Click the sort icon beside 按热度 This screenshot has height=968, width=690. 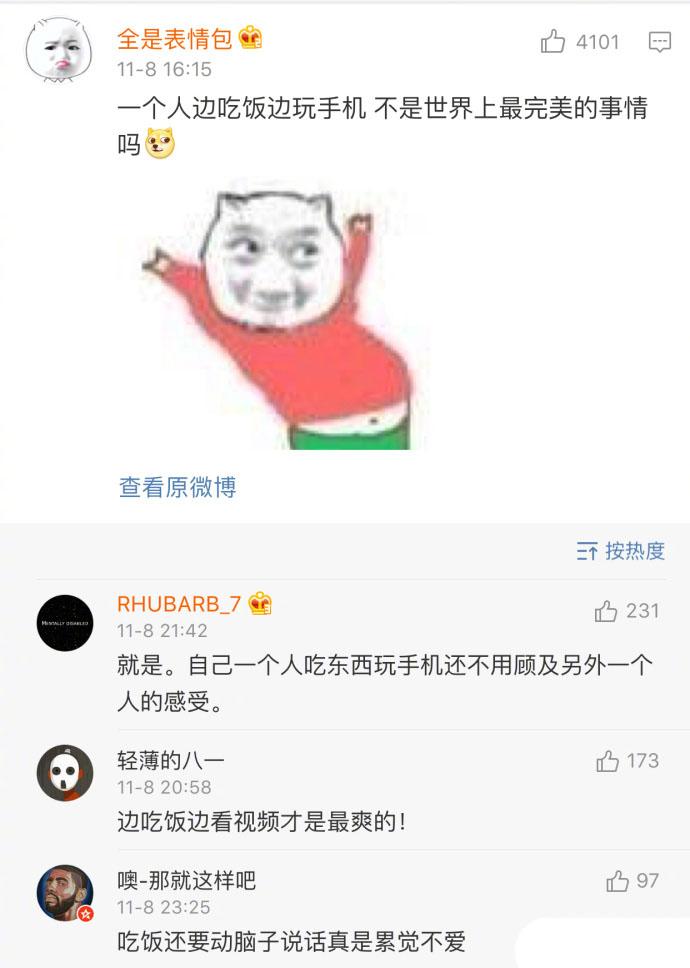(586, 551)
